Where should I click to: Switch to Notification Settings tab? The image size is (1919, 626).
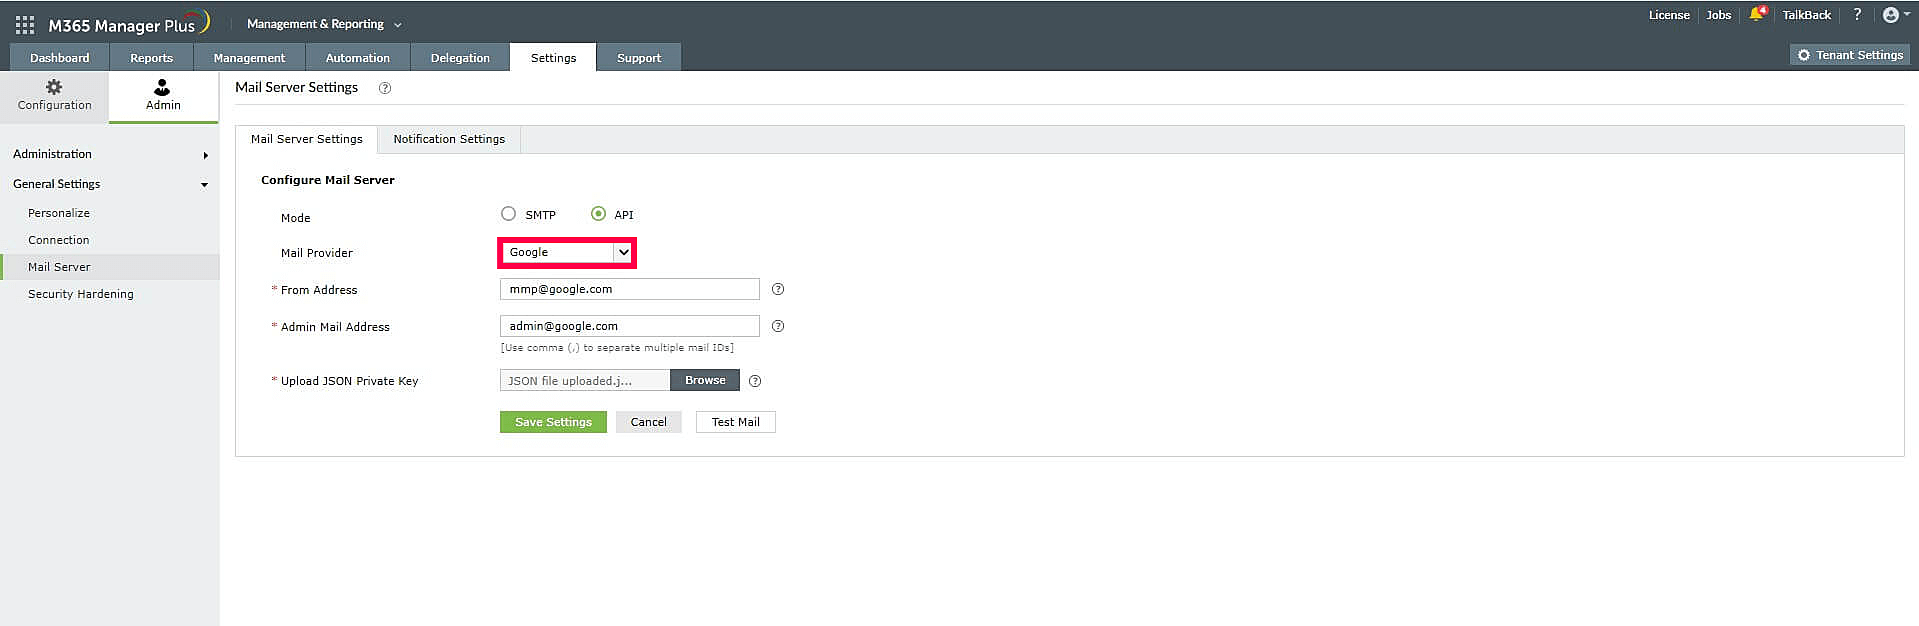pyautogui.click(x=449, y=139)
